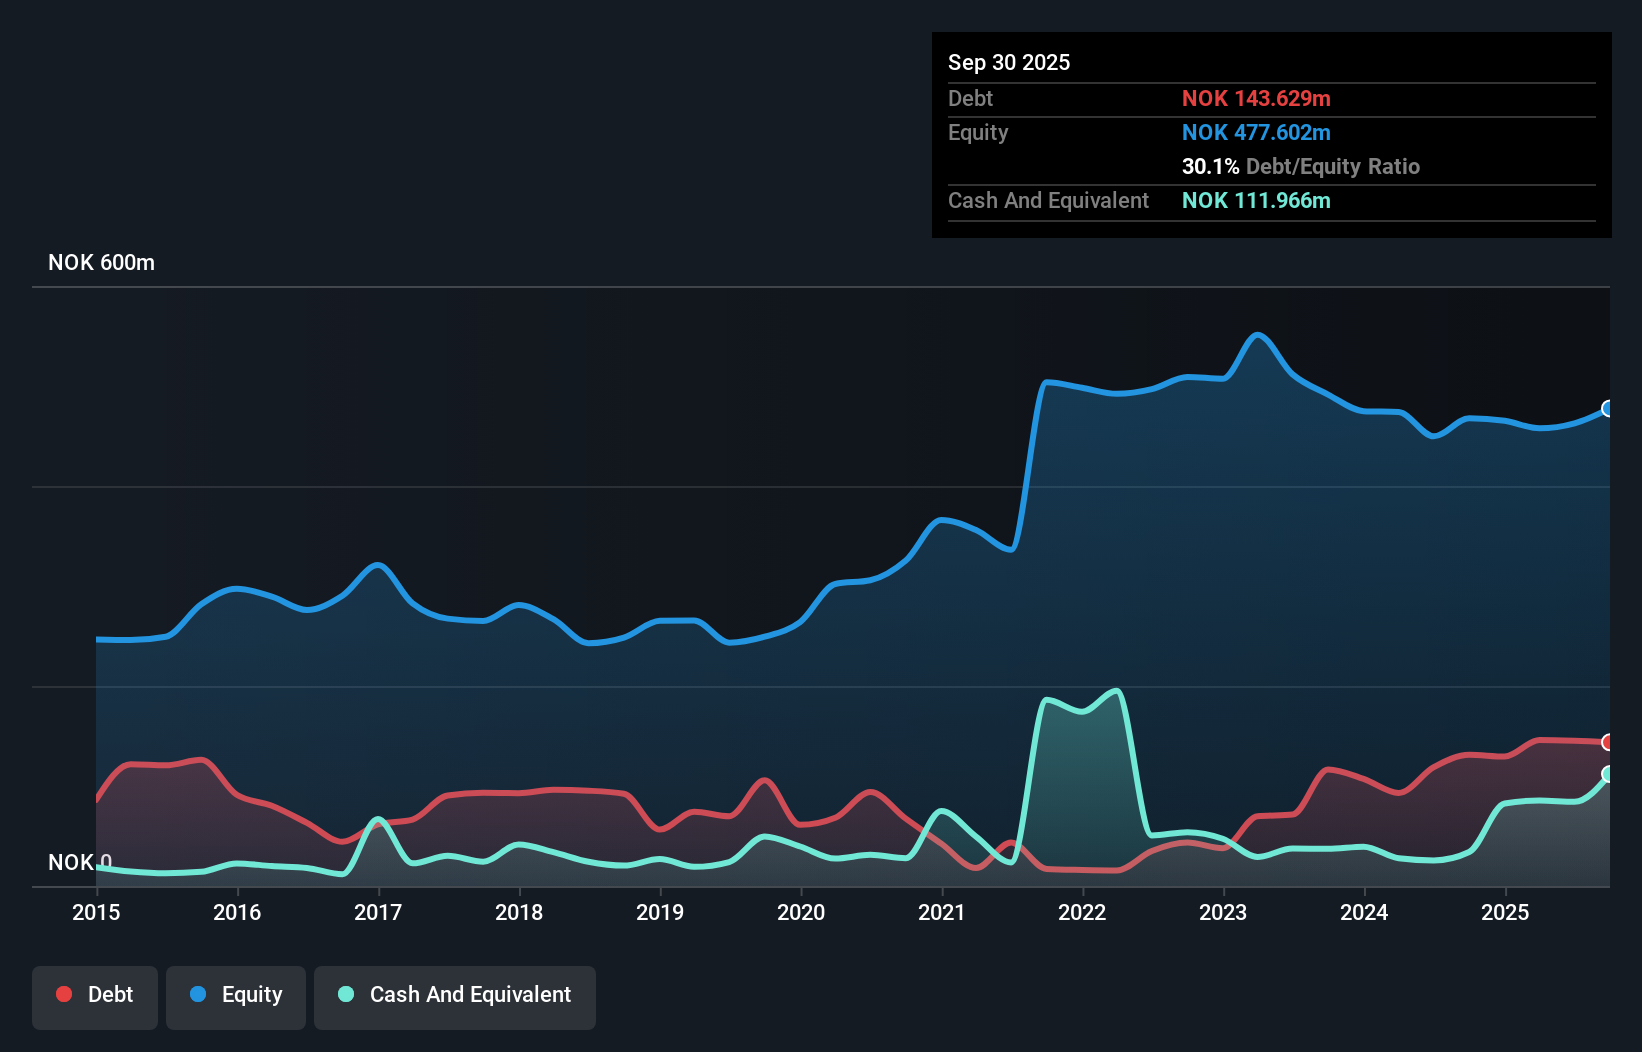Screen dimensions: 1642x1052
Task: Click the NOK 143.629m debt value
Action: [x=1257, y=98]
